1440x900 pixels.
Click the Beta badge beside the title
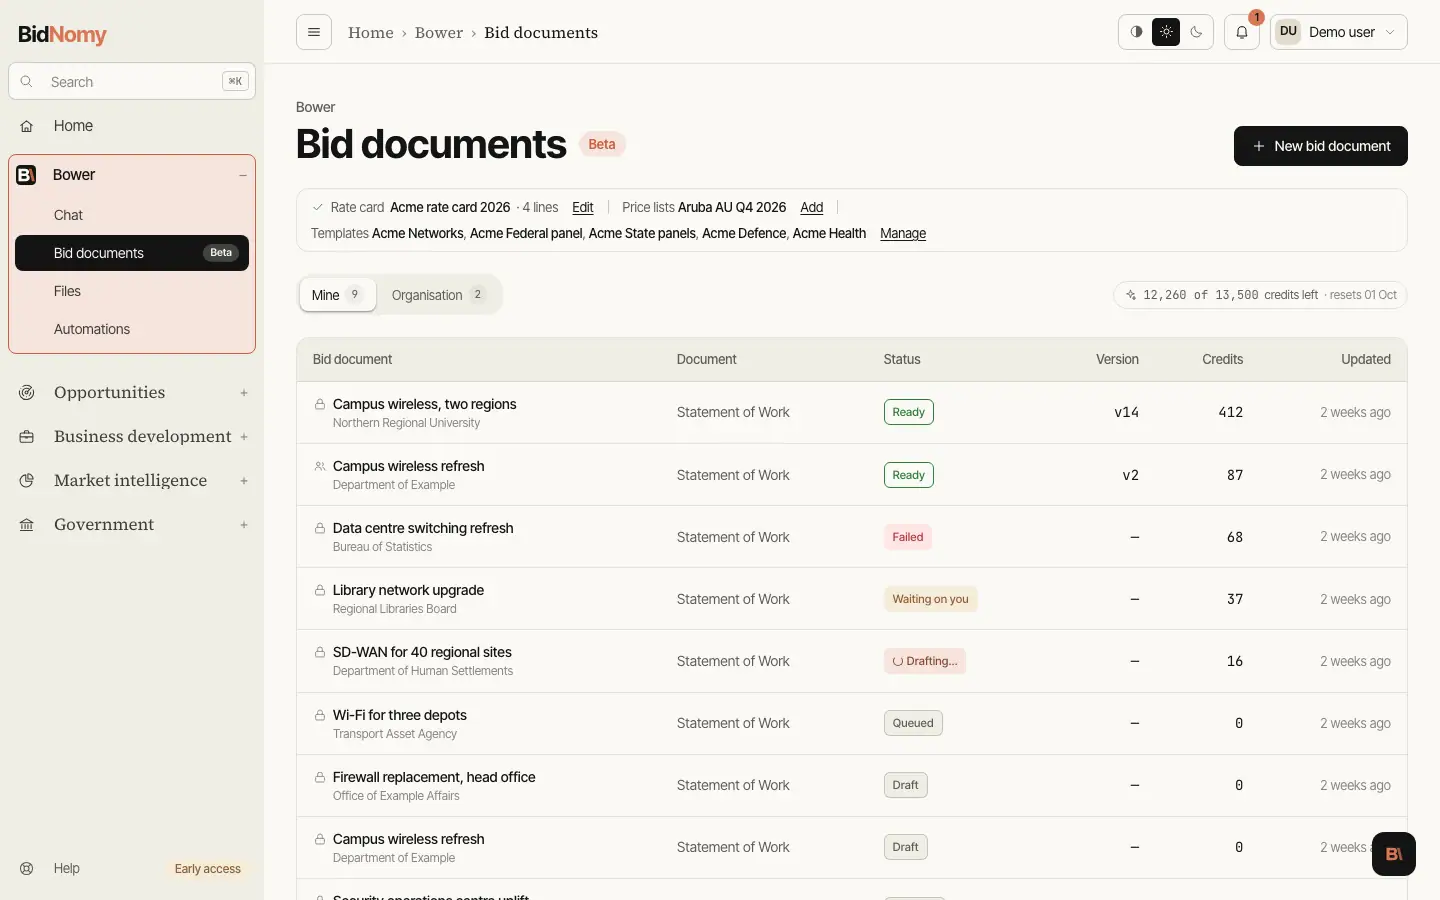602,144
